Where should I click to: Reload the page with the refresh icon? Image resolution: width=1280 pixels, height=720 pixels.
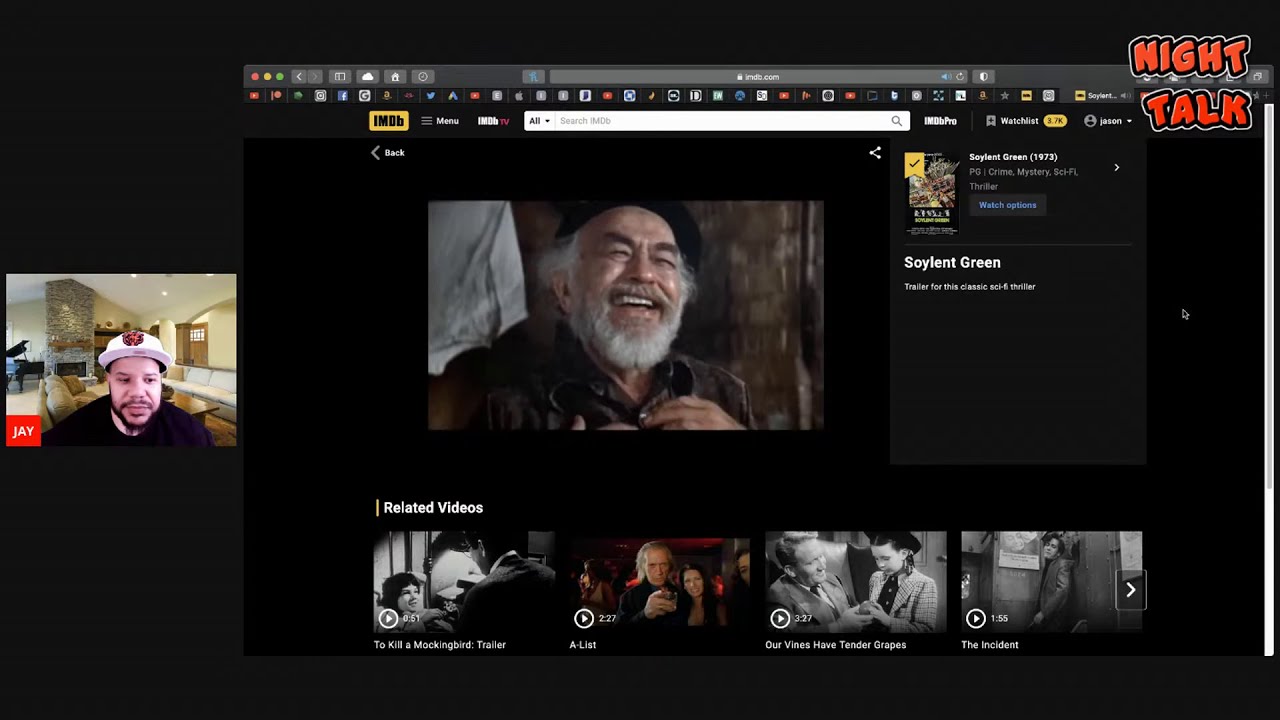(960, 77)
